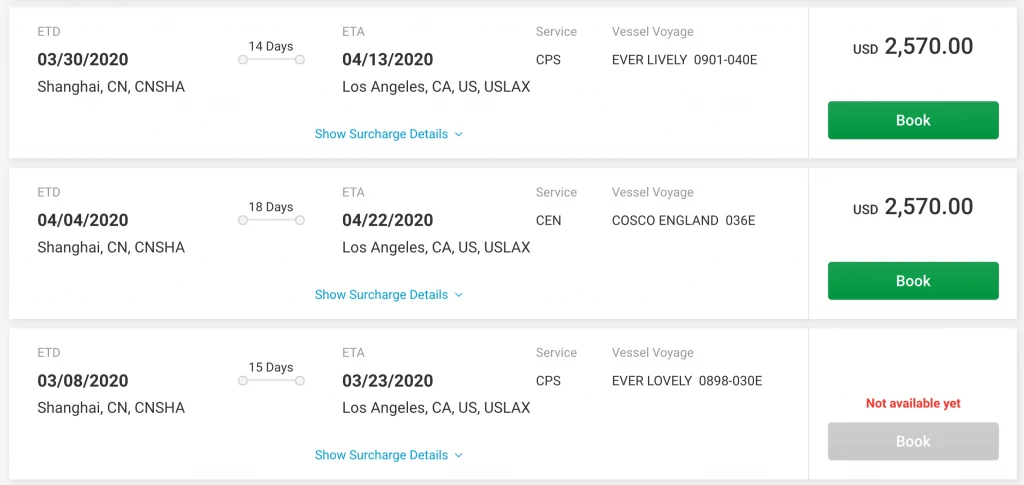This screenshot has height=485, width=1024.
Task: Book the COSCO ENGLAND 036E sailing
Action: [x=912, y=281]
